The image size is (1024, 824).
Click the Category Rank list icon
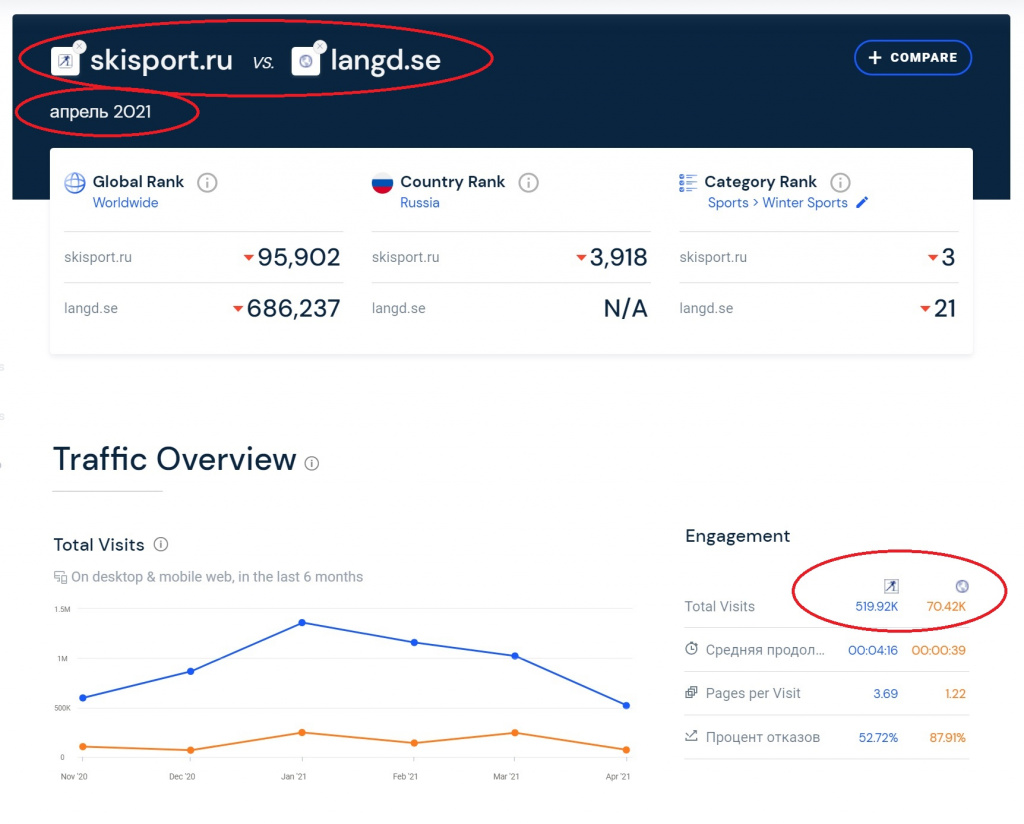[x=688, y=183]
